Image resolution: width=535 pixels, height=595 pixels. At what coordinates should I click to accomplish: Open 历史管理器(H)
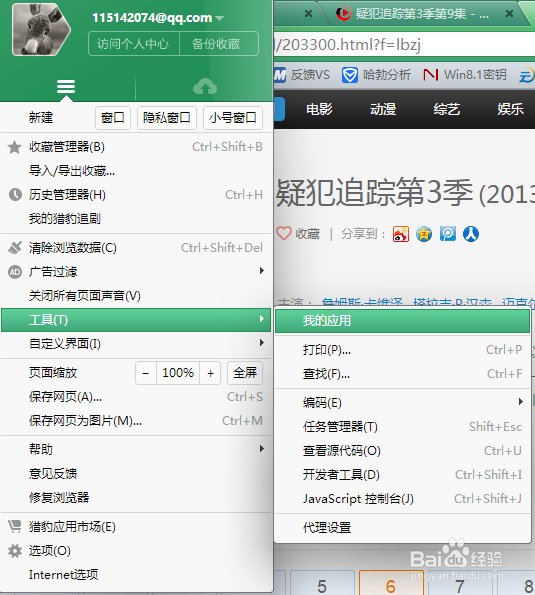[x=136, y=195]
